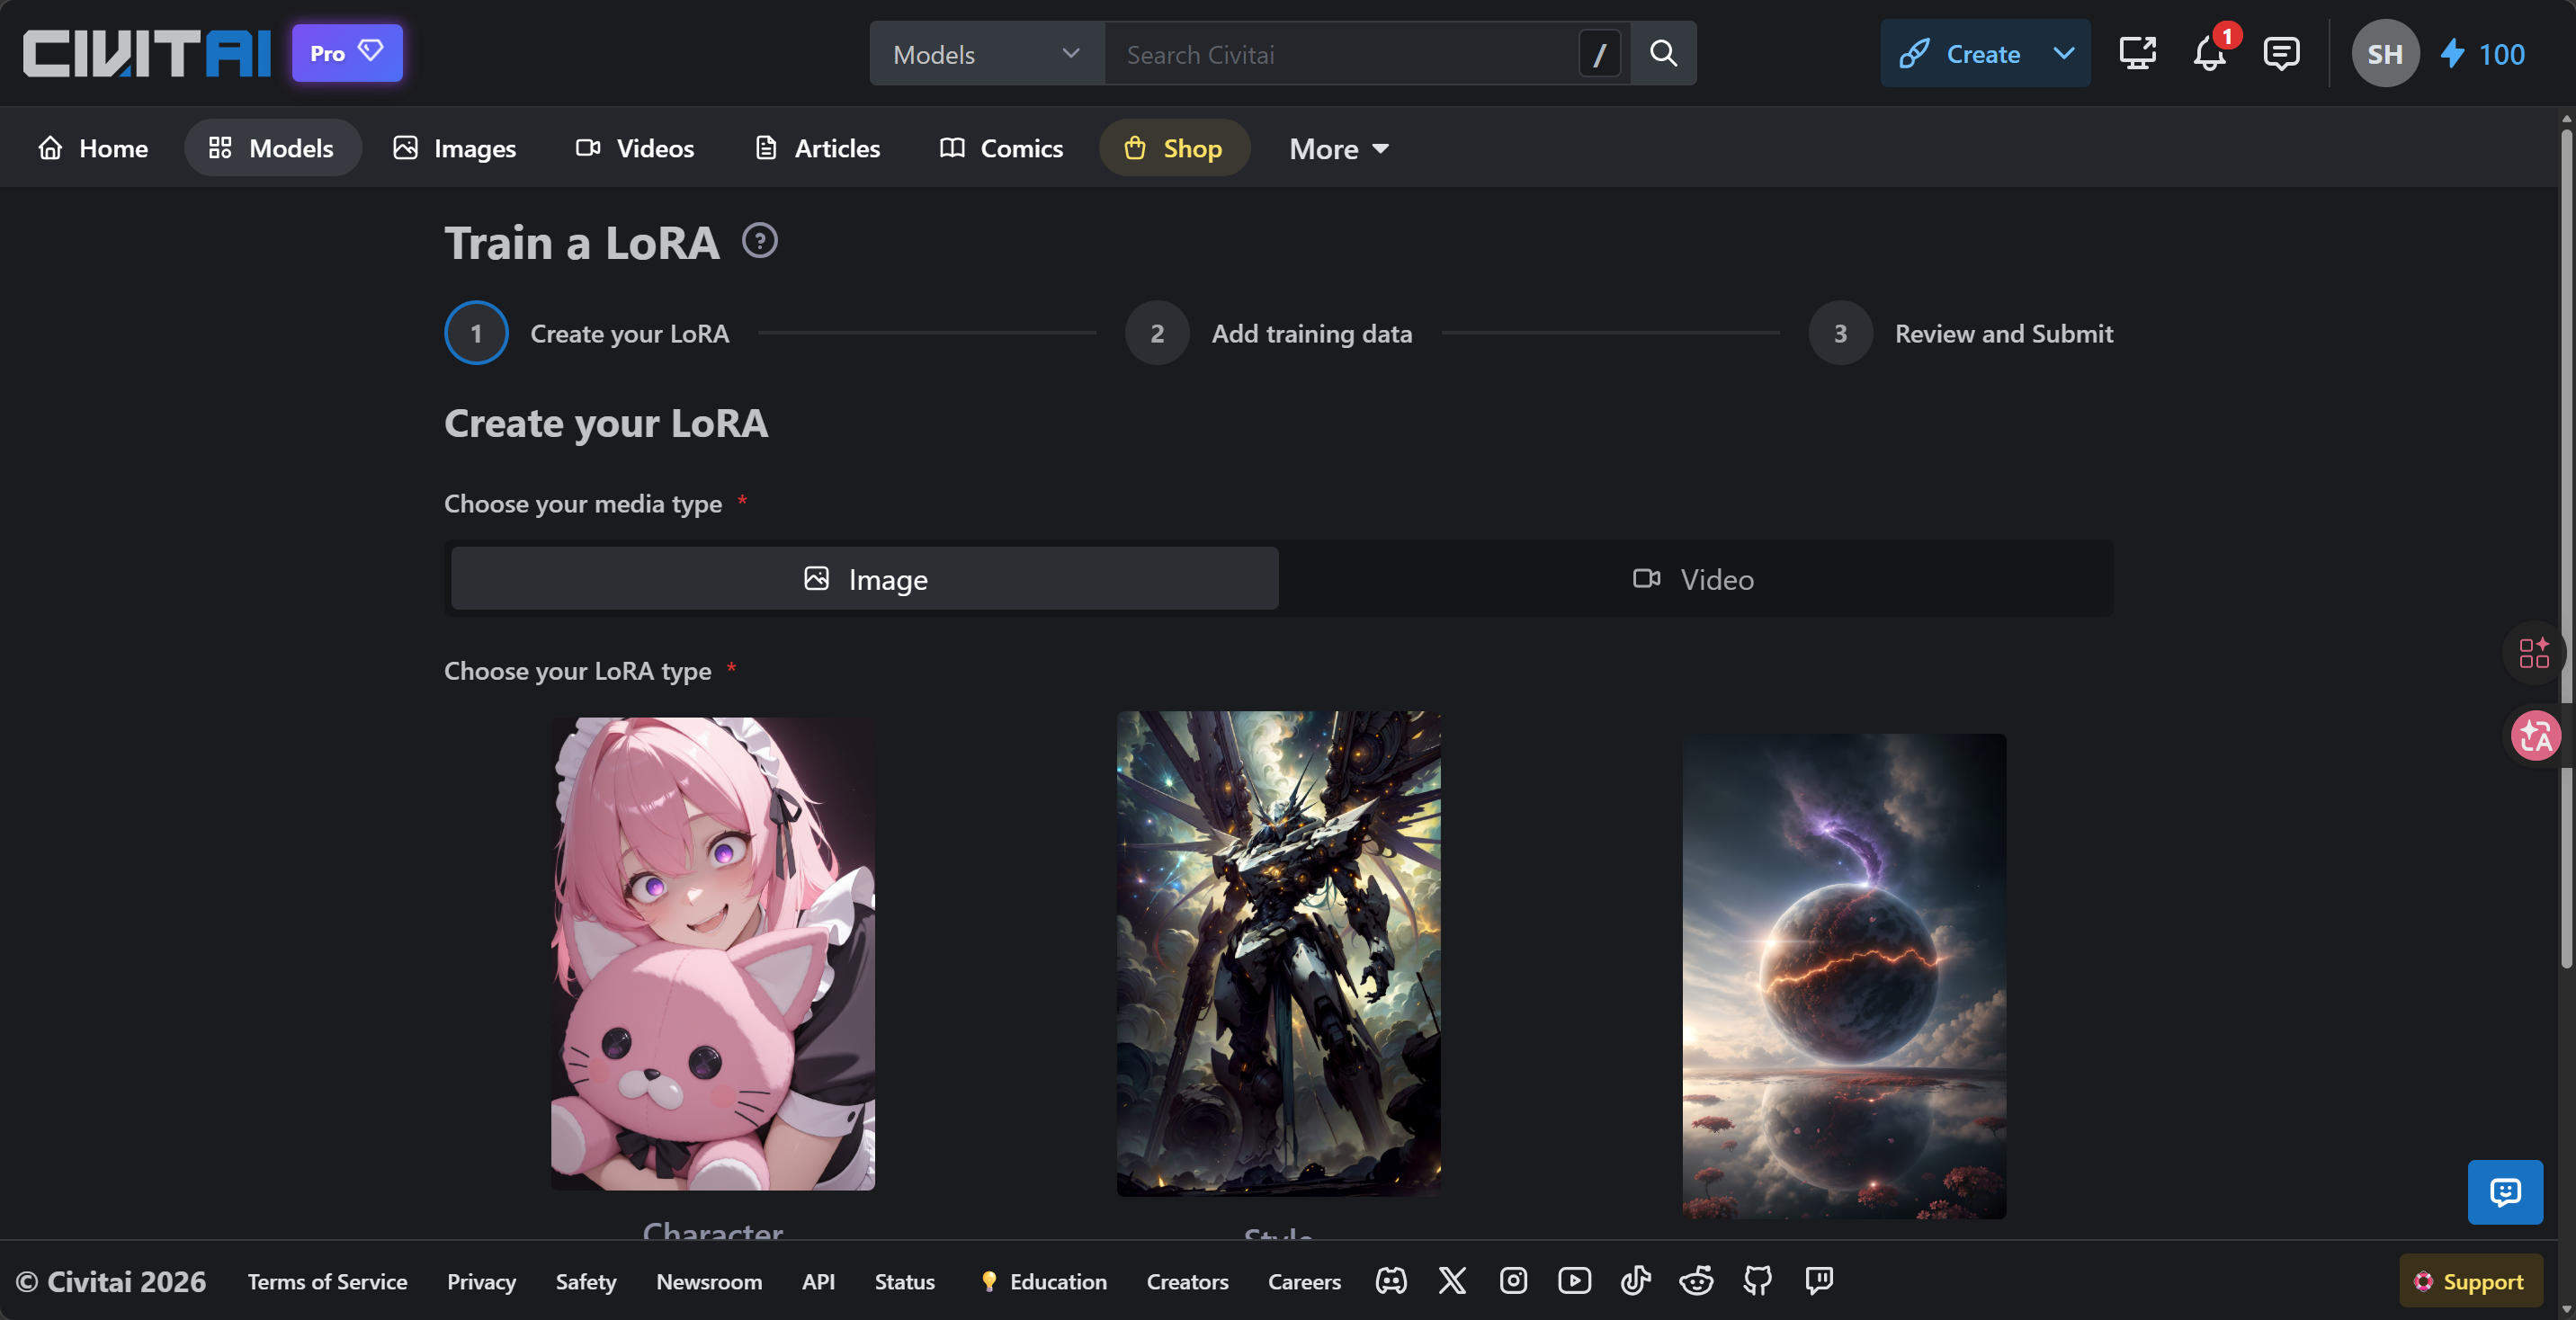Click the Create button

[x=1960, y=54]
